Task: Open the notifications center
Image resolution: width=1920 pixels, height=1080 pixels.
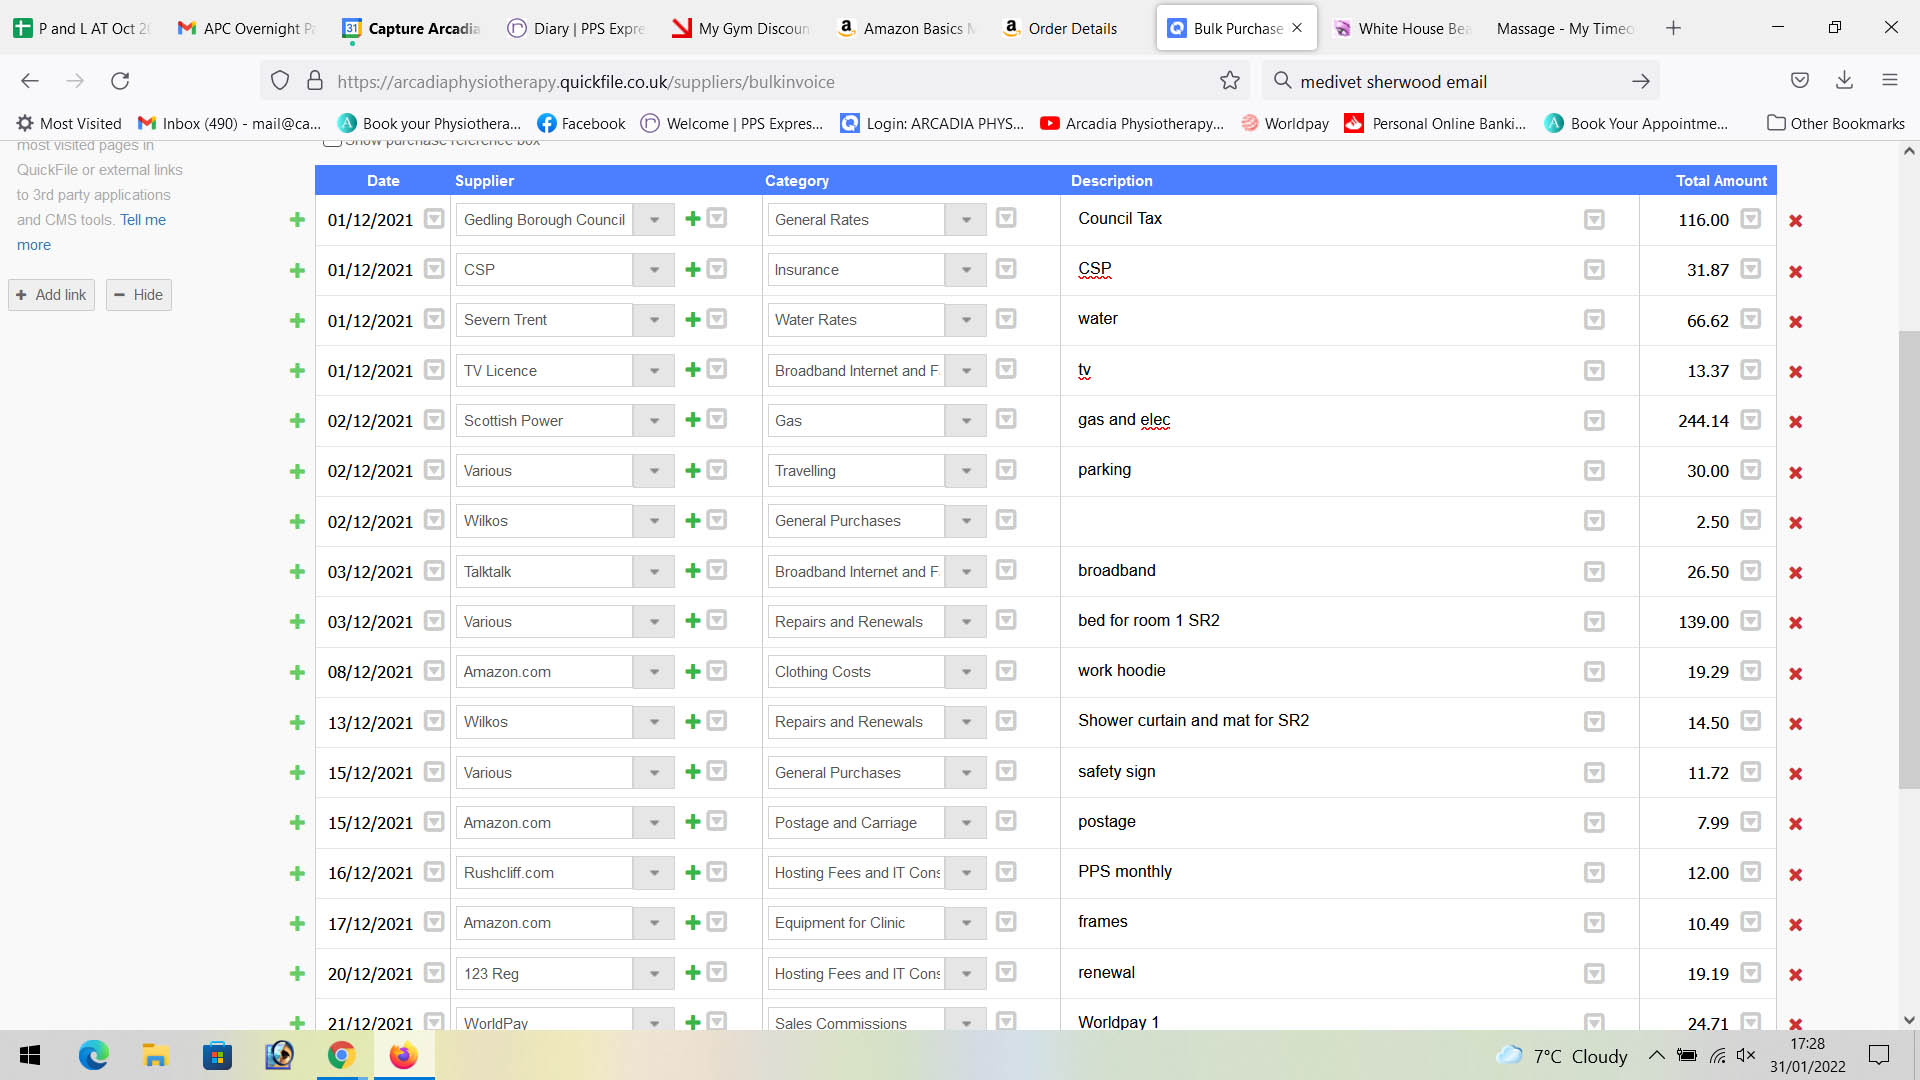Action: pyautogui.click(x=1879, y=1055)
